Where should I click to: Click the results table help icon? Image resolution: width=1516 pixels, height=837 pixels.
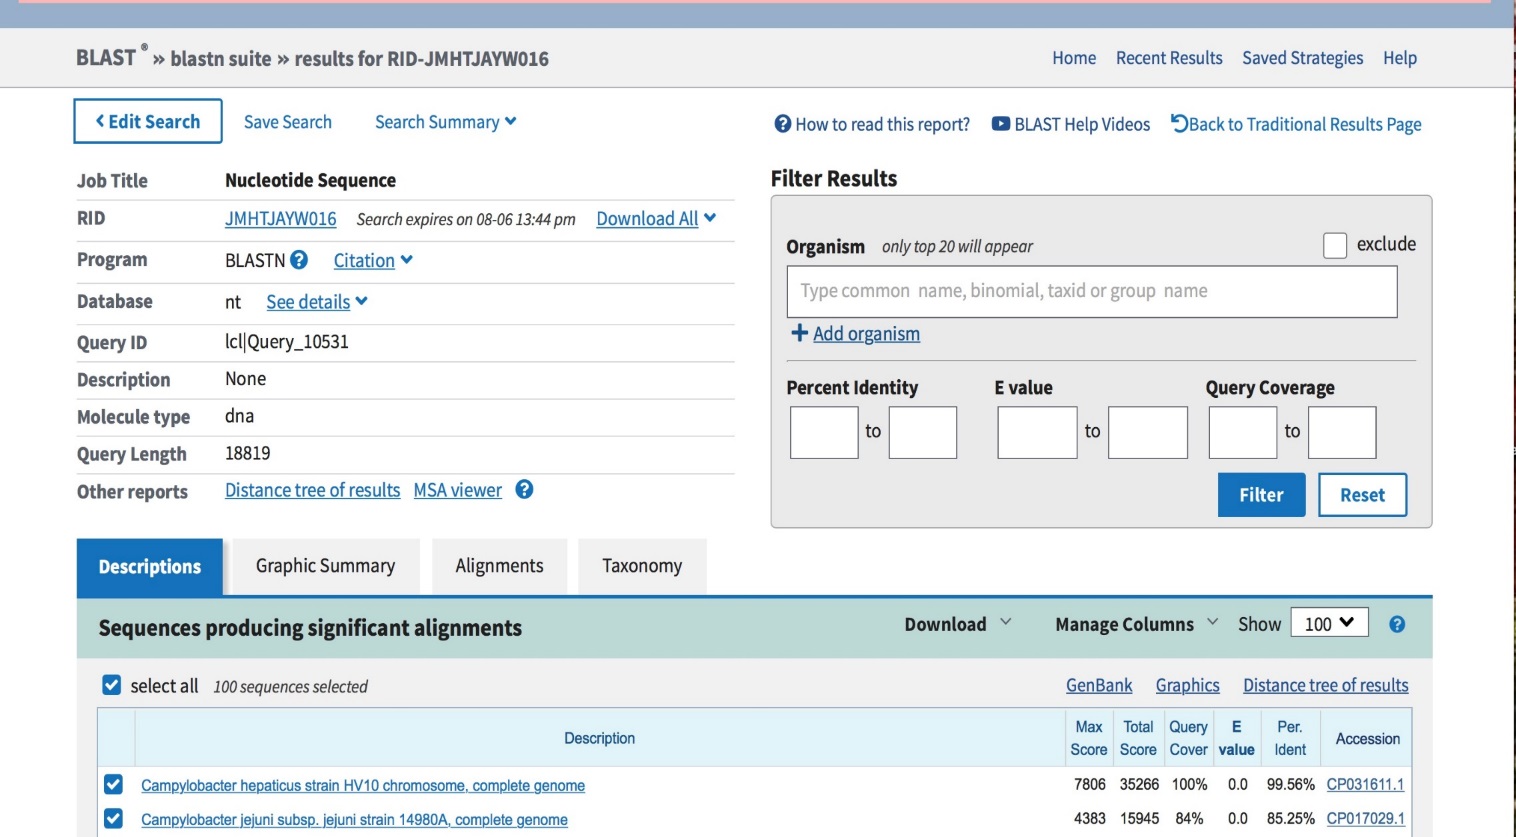pyautogui.click(x=1397, y=625)
